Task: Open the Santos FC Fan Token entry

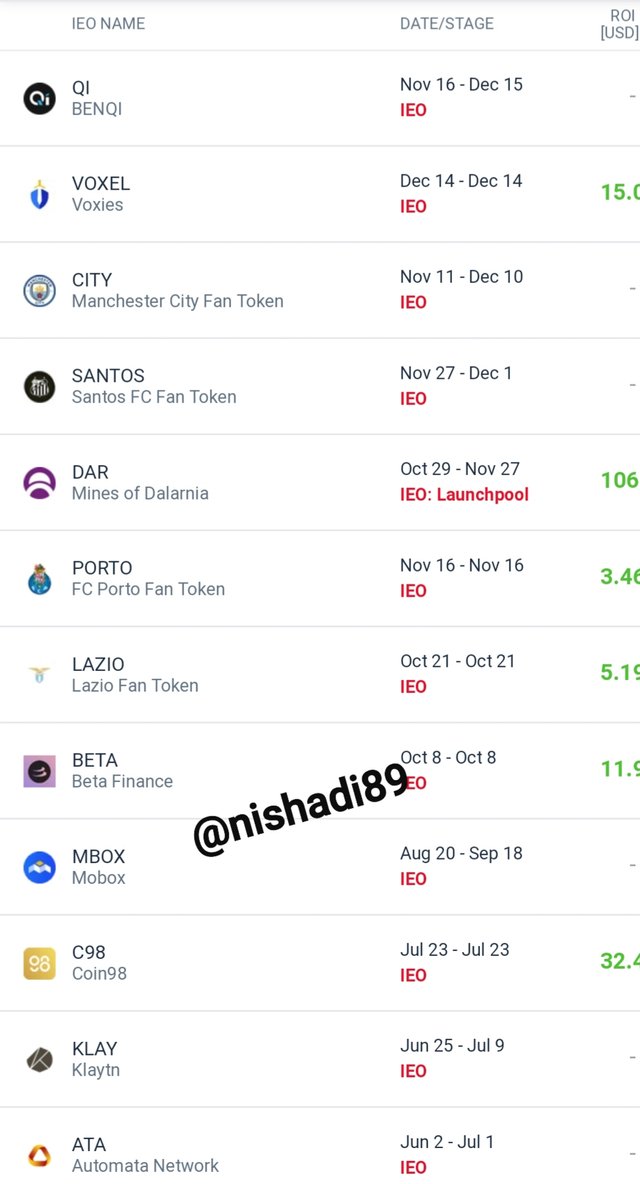Action: [154, 396]
